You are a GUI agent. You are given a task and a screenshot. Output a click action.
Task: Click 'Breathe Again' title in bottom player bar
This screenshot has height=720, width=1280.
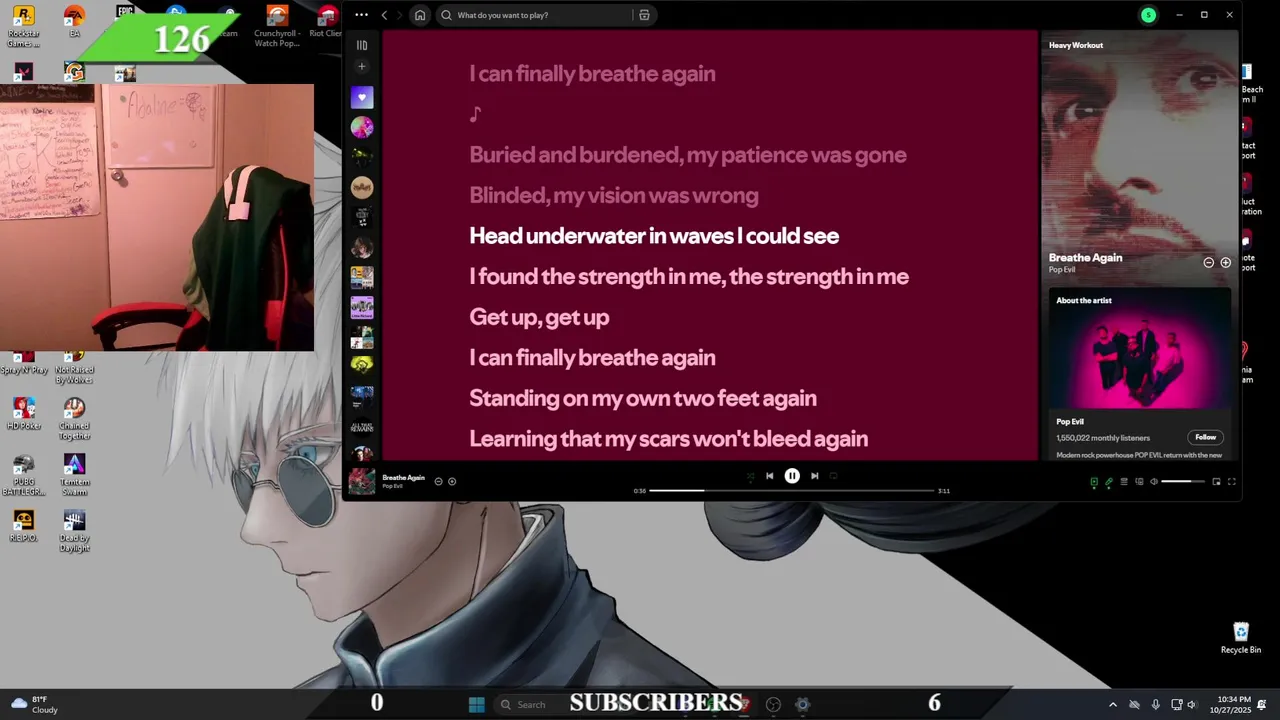(x=403, y=478)
